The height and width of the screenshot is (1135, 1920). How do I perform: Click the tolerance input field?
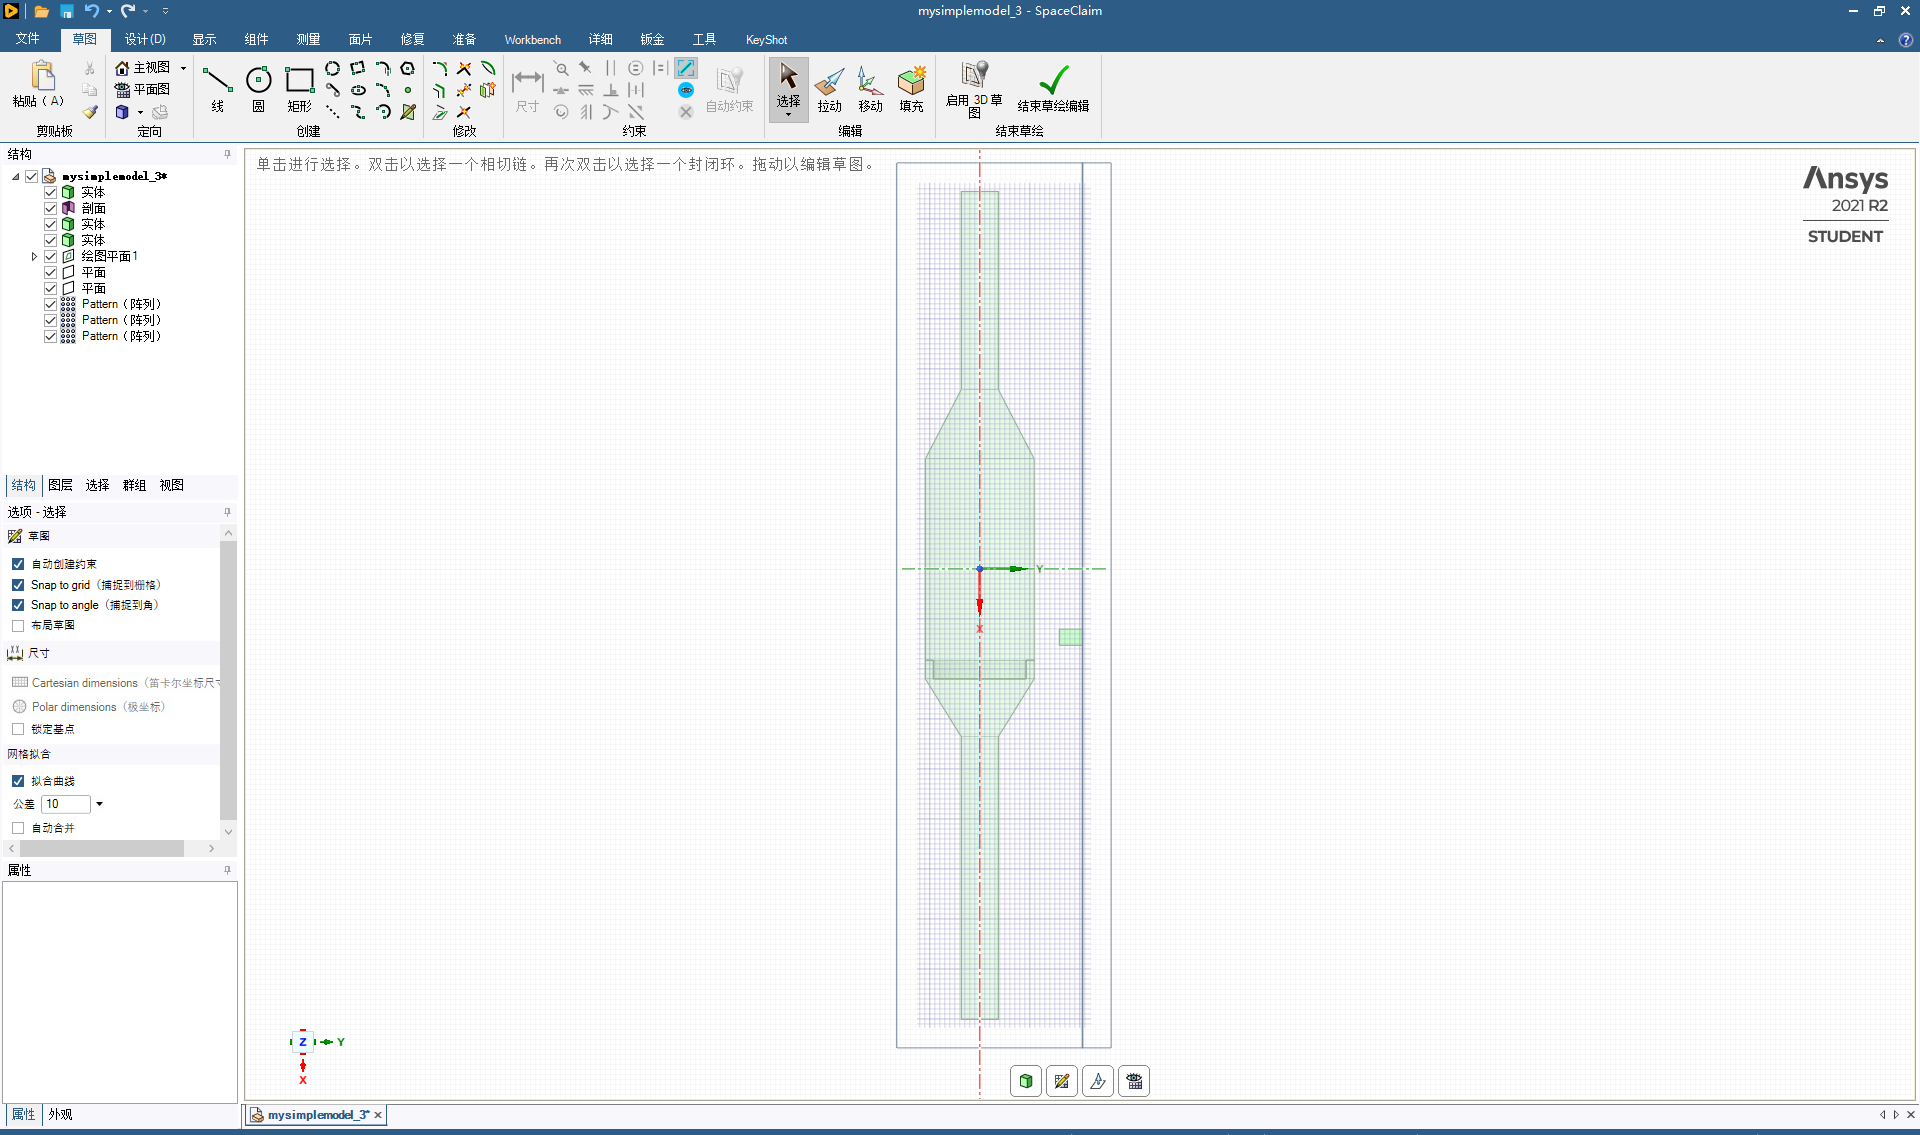[x=66, y=804]
